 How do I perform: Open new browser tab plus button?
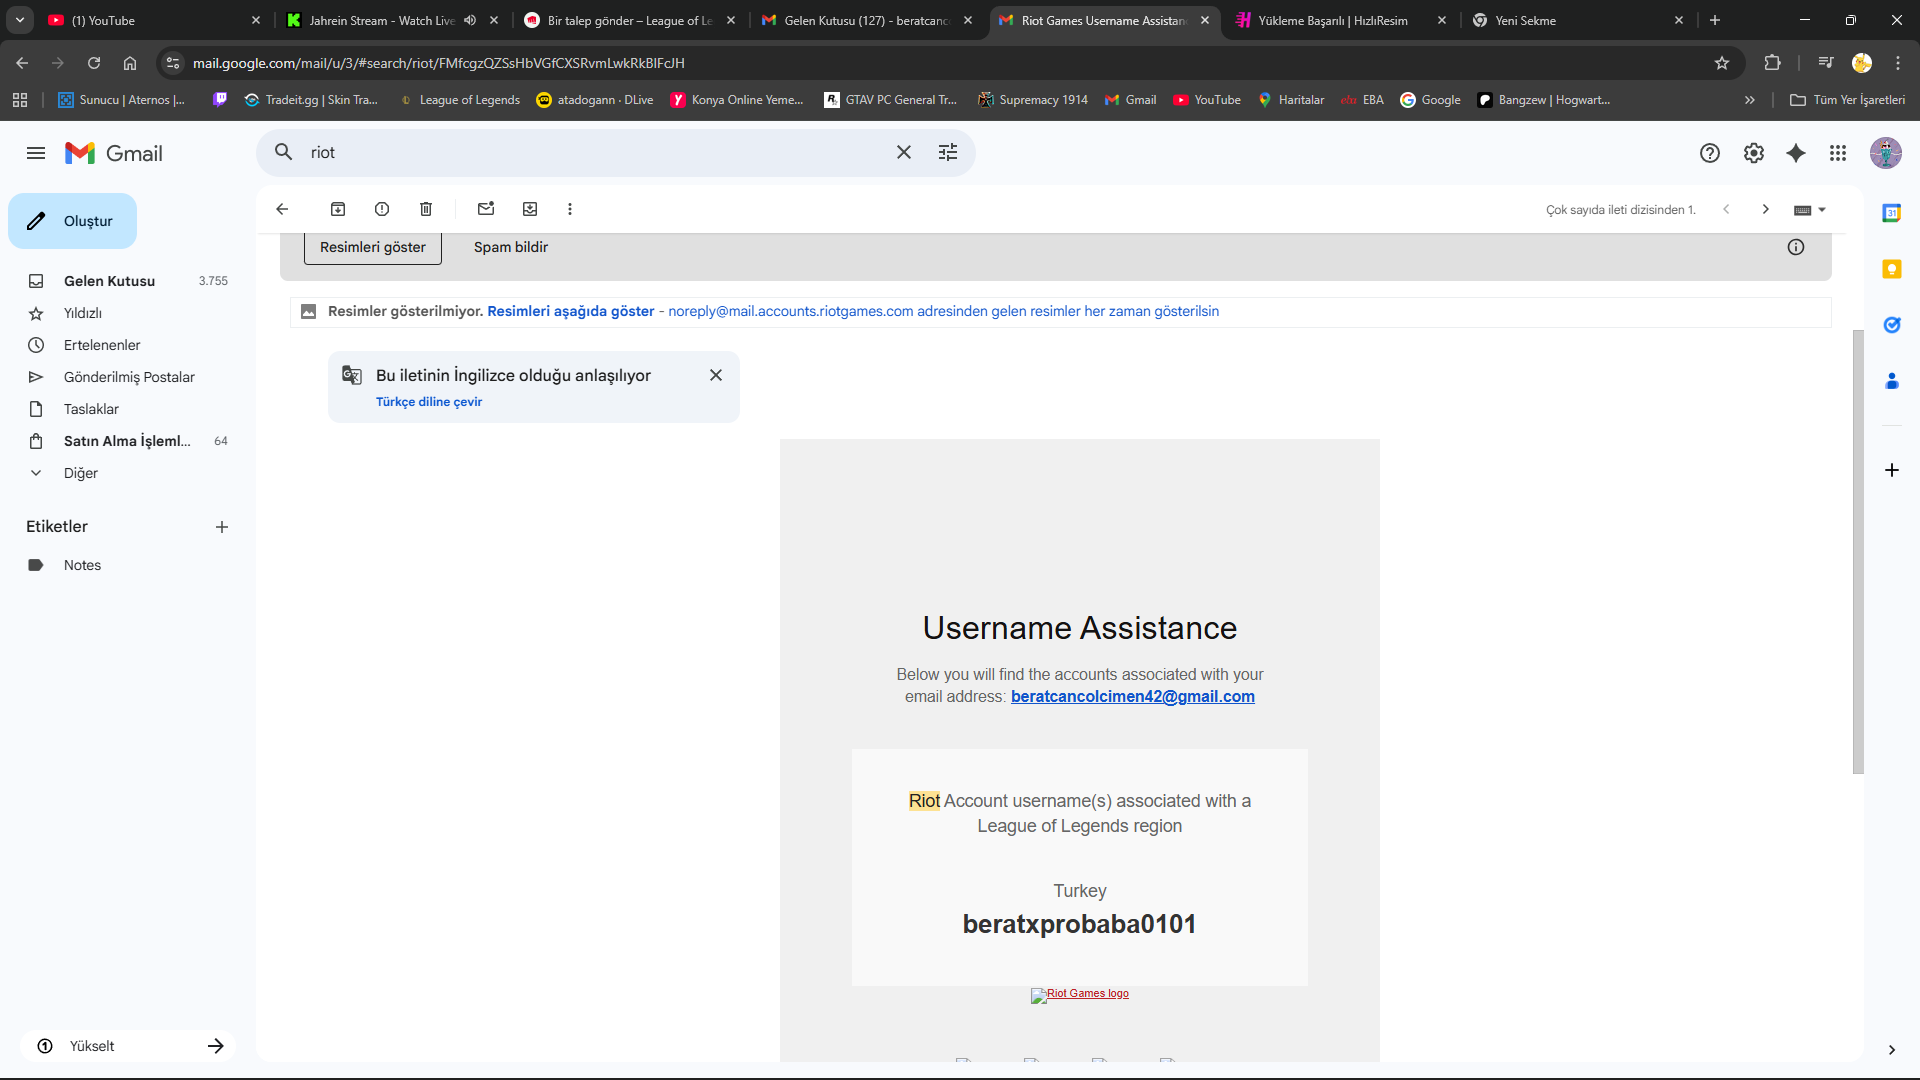1715,20
